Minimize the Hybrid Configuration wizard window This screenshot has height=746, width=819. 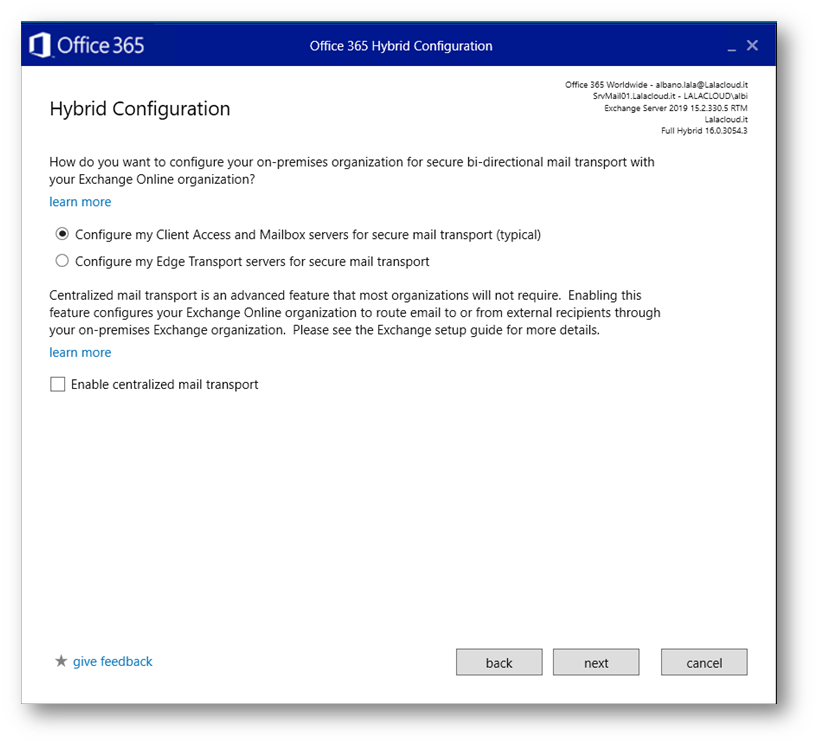[732, 47]
